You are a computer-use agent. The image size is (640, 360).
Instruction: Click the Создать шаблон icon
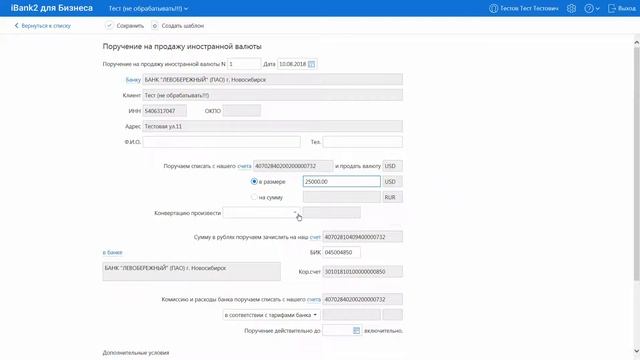pyautogui.click(x=155, y=25)
